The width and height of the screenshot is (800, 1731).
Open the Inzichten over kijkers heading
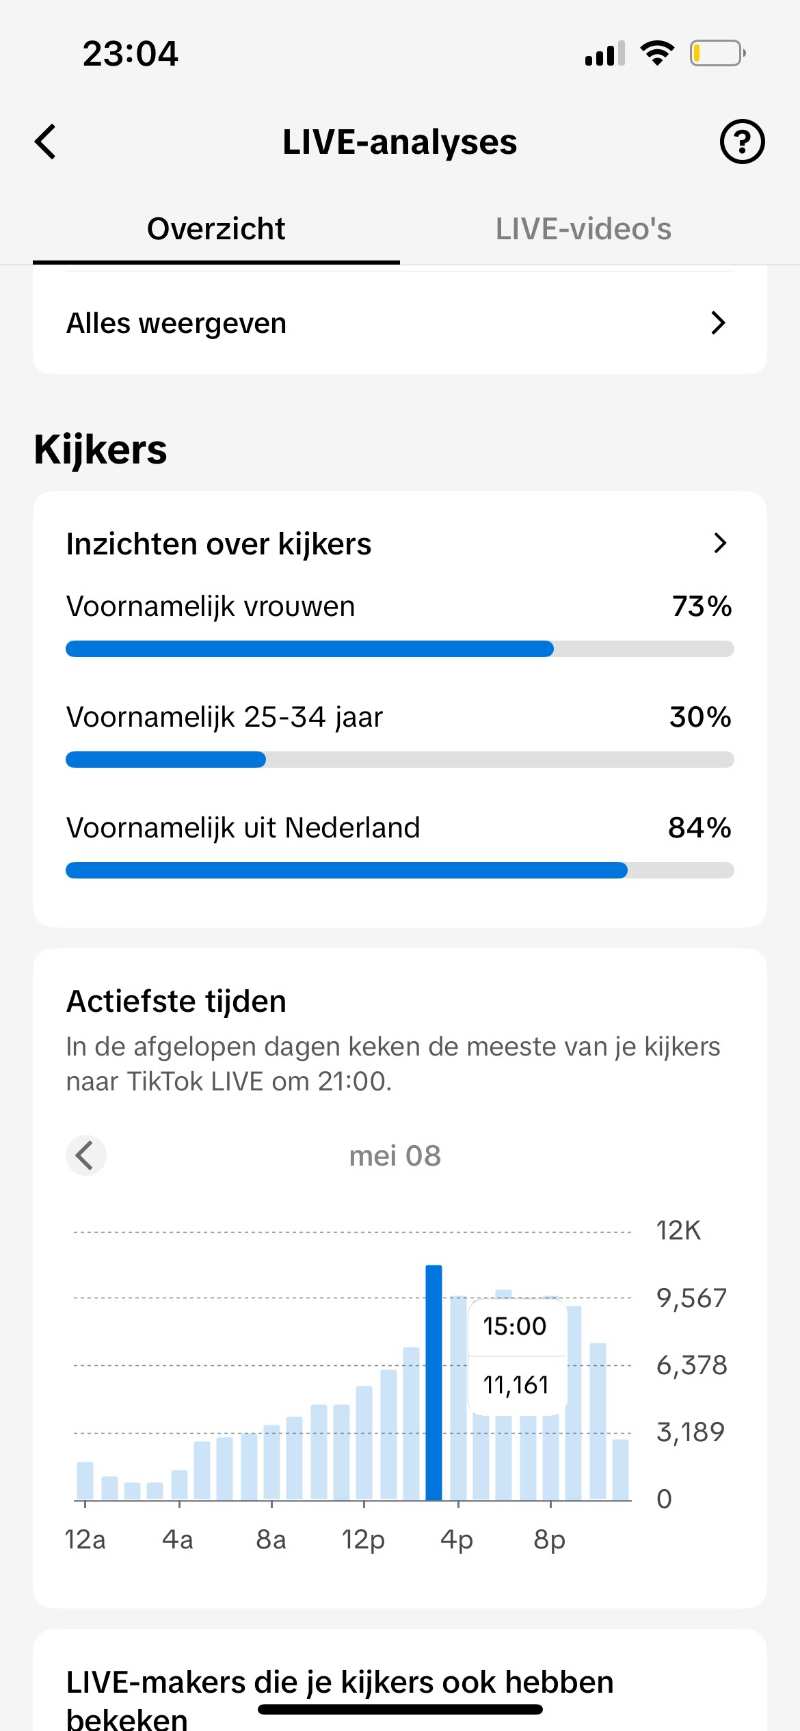[219, 543]
